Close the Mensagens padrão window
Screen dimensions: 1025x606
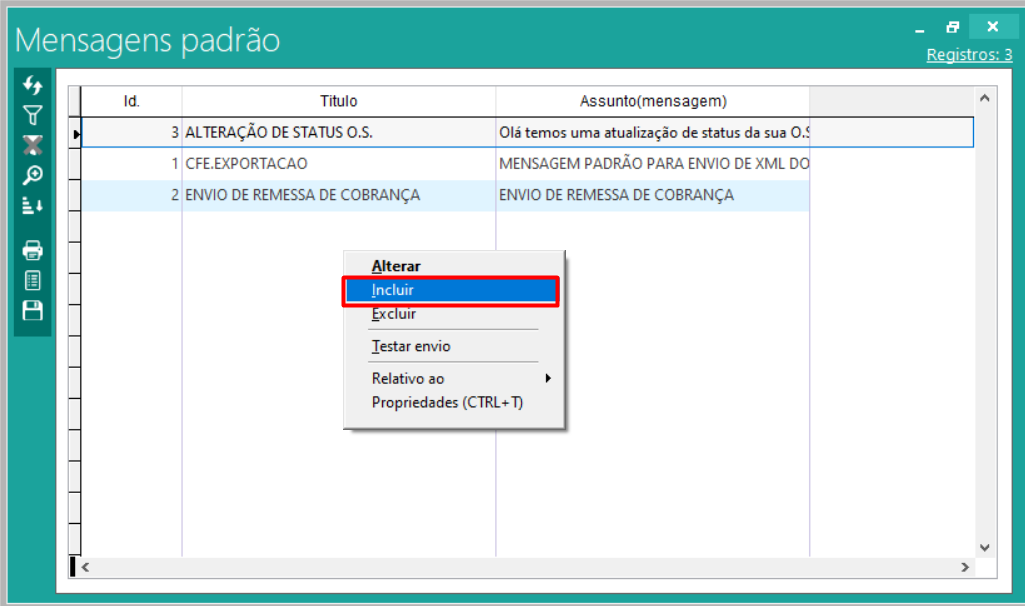(x=993, y=26)
